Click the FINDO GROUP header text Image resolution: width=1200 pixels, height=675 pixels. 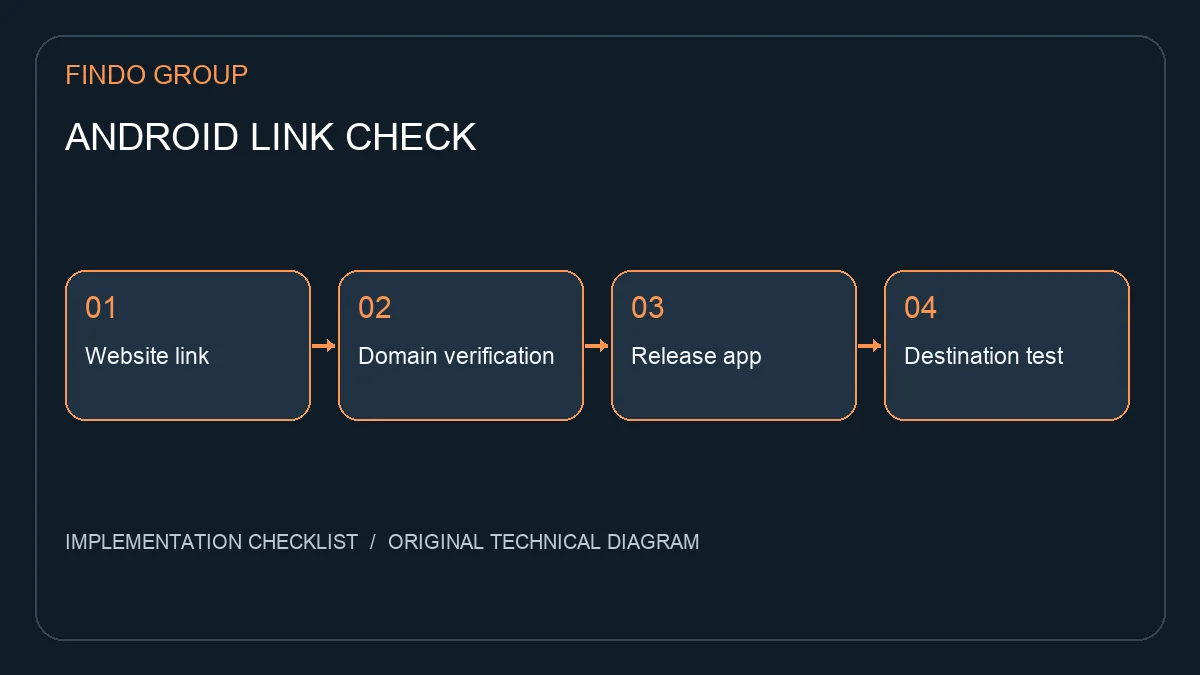(156, 75)
